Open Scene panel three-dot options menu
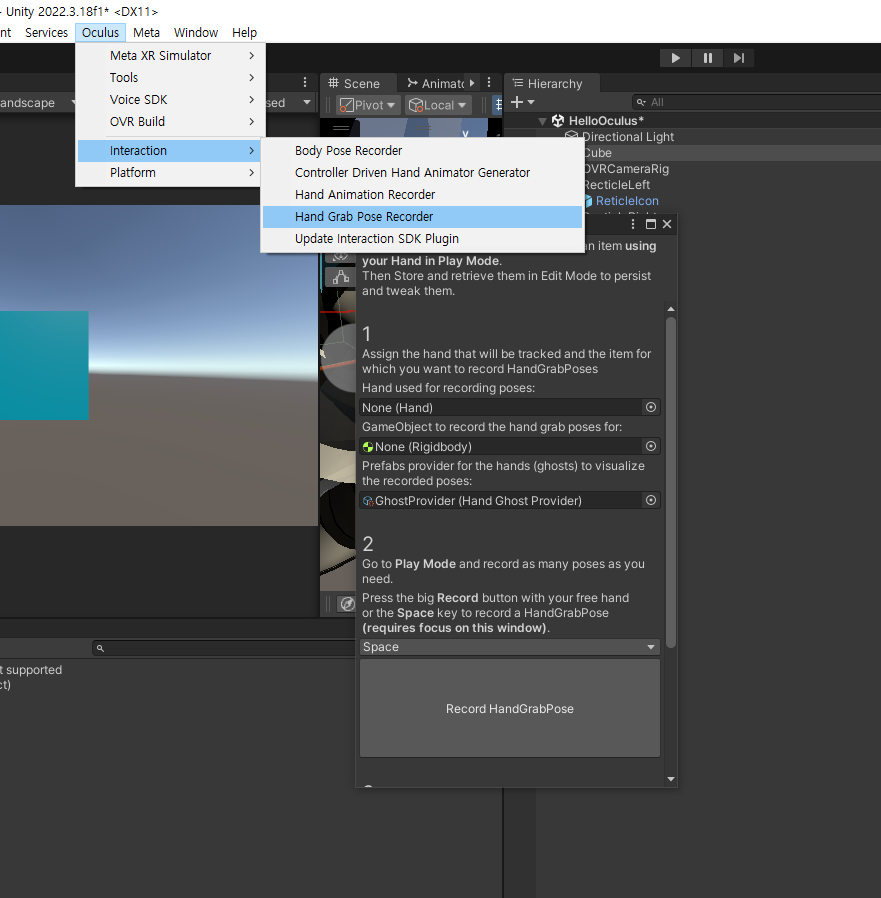This screenshot has height=898, width=881. 489,82
